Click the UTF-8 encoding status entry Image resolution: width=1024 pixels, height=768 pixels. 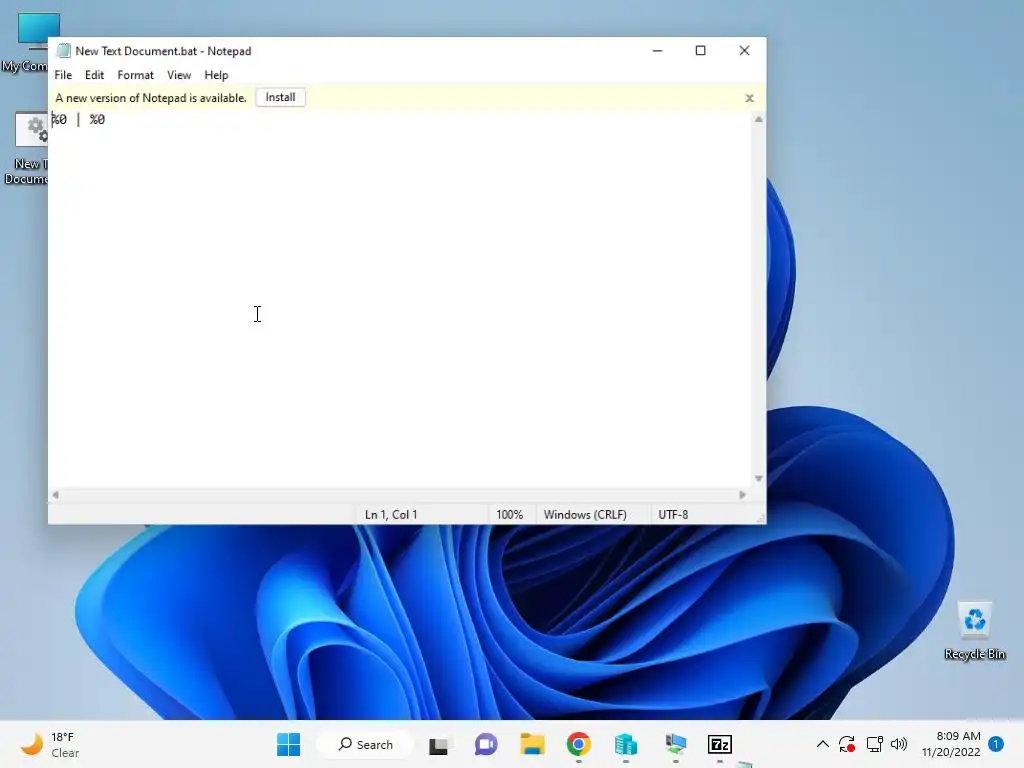[673, 515]
